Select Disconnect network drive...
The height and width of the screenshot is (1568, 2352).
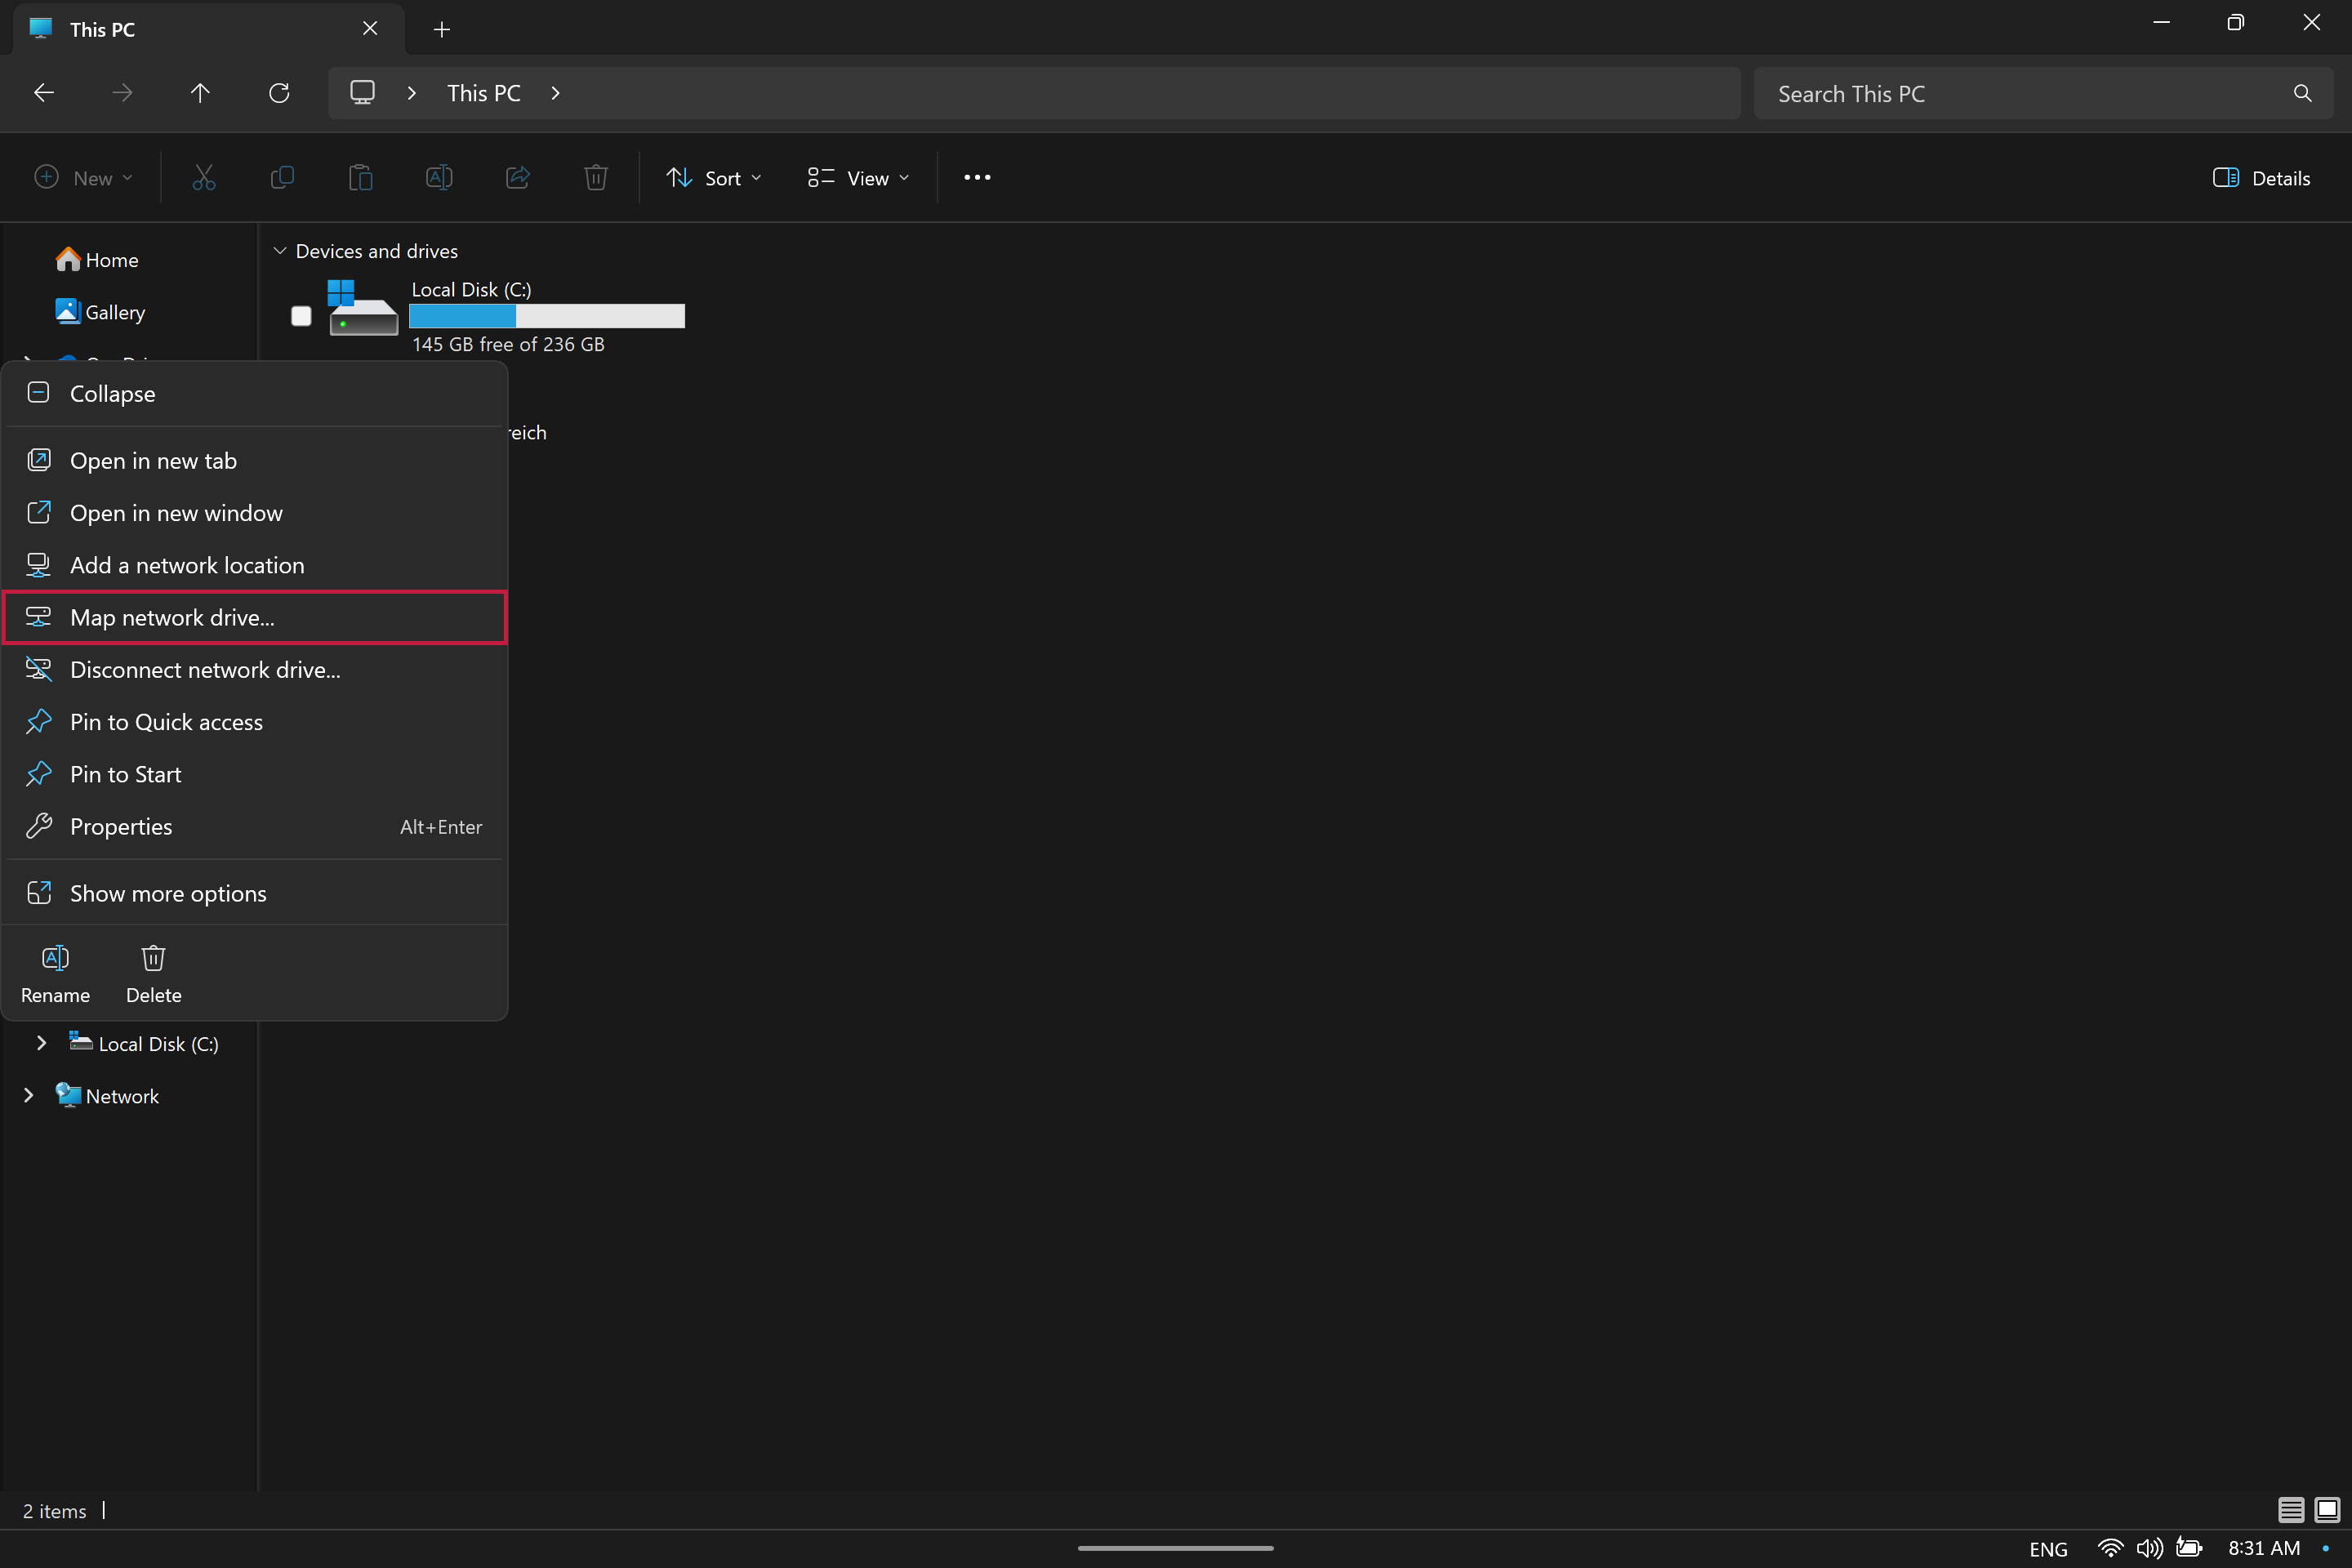point(254,670)
